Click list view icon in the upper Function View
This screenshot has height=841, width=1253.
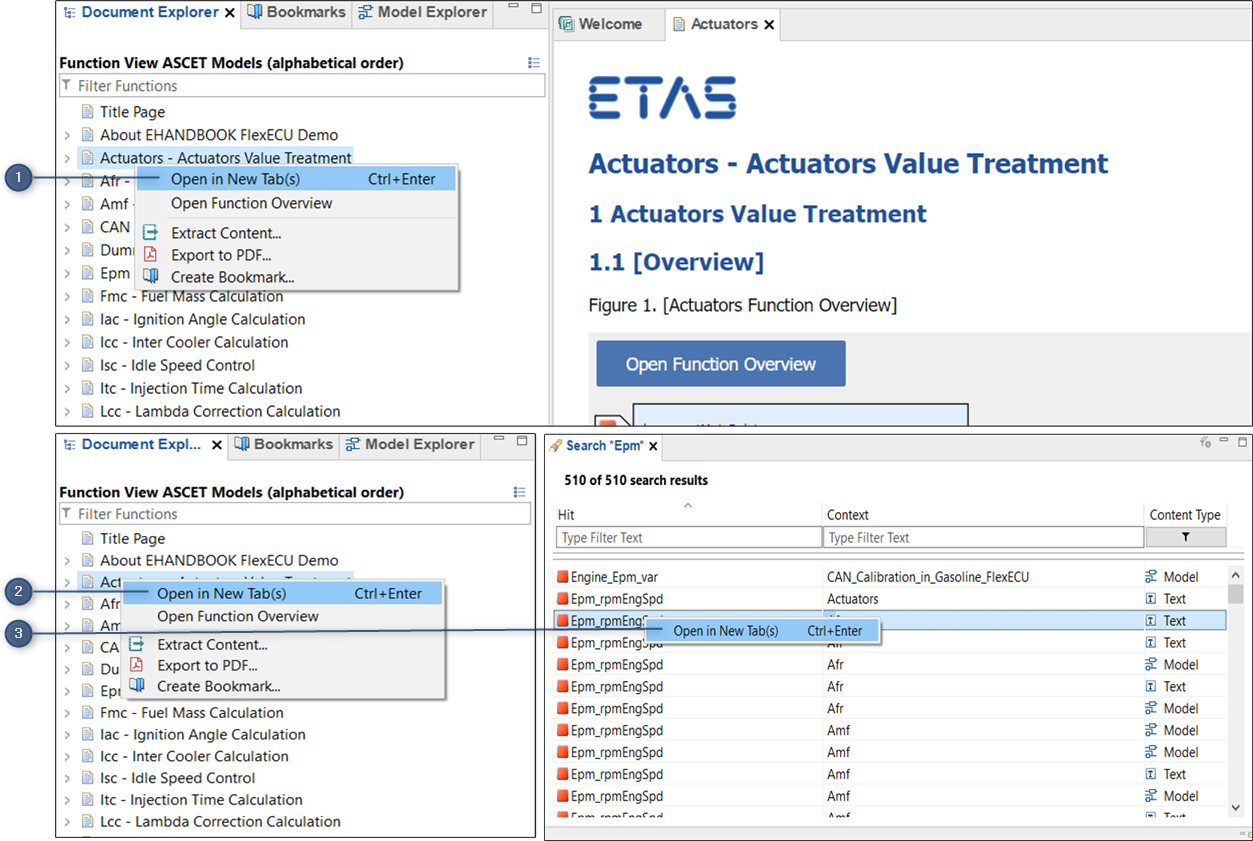tap(534, 63)
